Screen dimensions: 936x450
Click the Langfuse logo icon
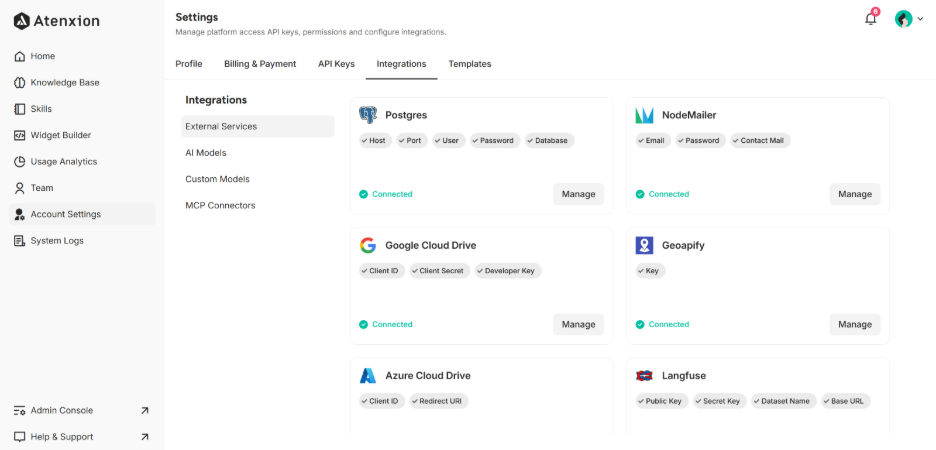pyautogui.click(x=645, y=376)
